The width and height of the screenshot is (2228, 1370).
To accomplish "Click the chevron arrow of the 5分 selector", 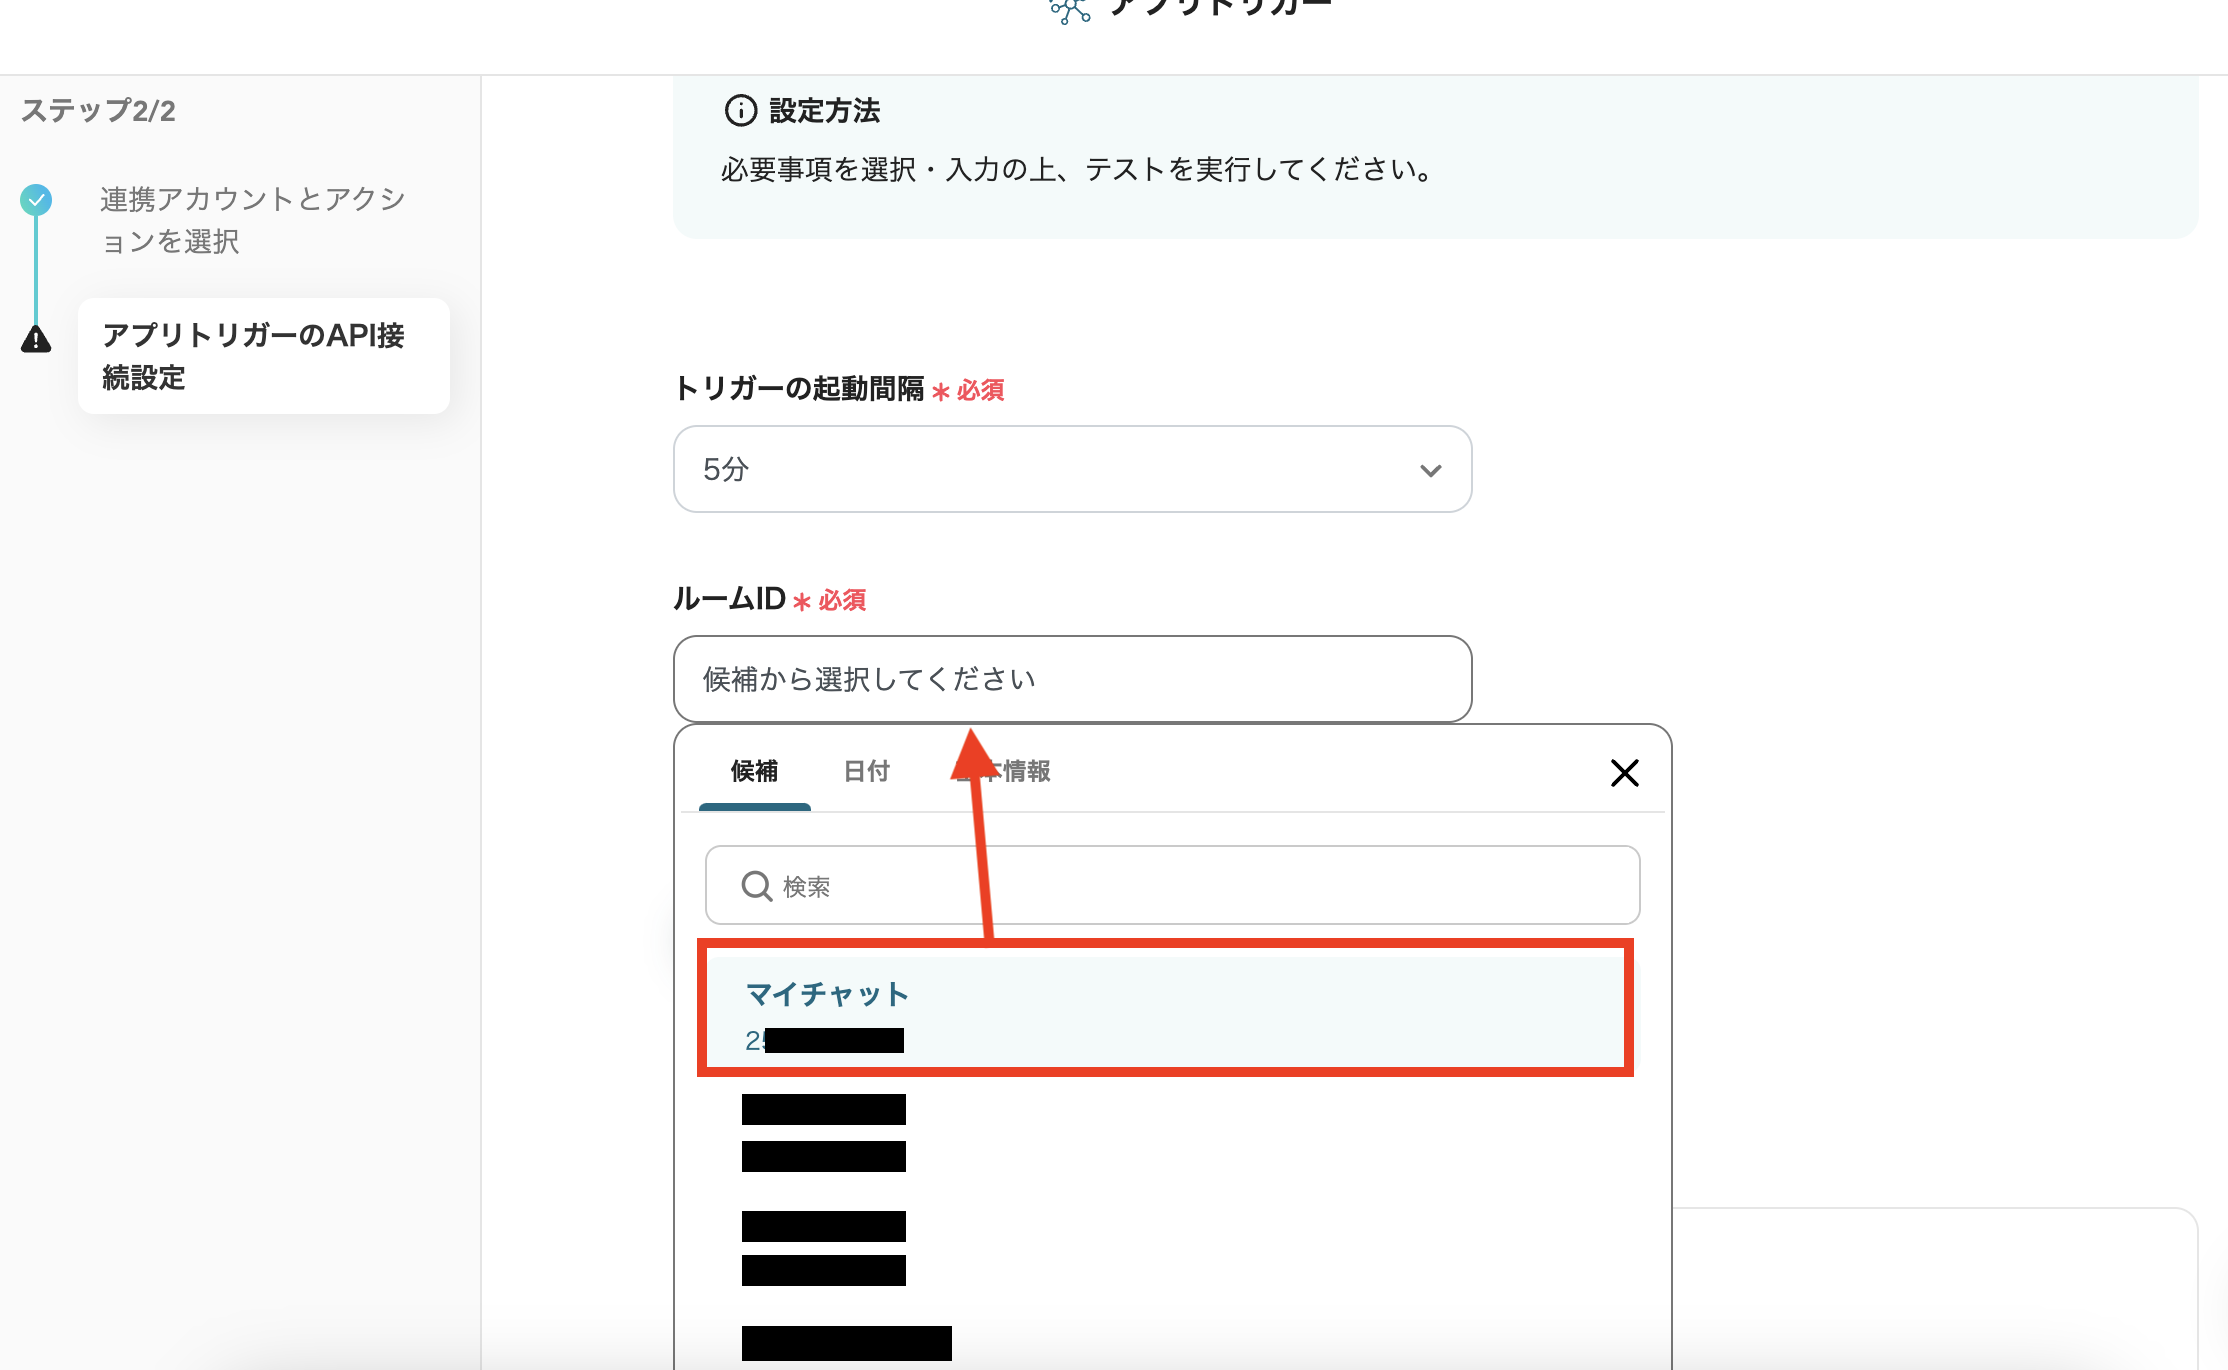I will click(1430, 470).
